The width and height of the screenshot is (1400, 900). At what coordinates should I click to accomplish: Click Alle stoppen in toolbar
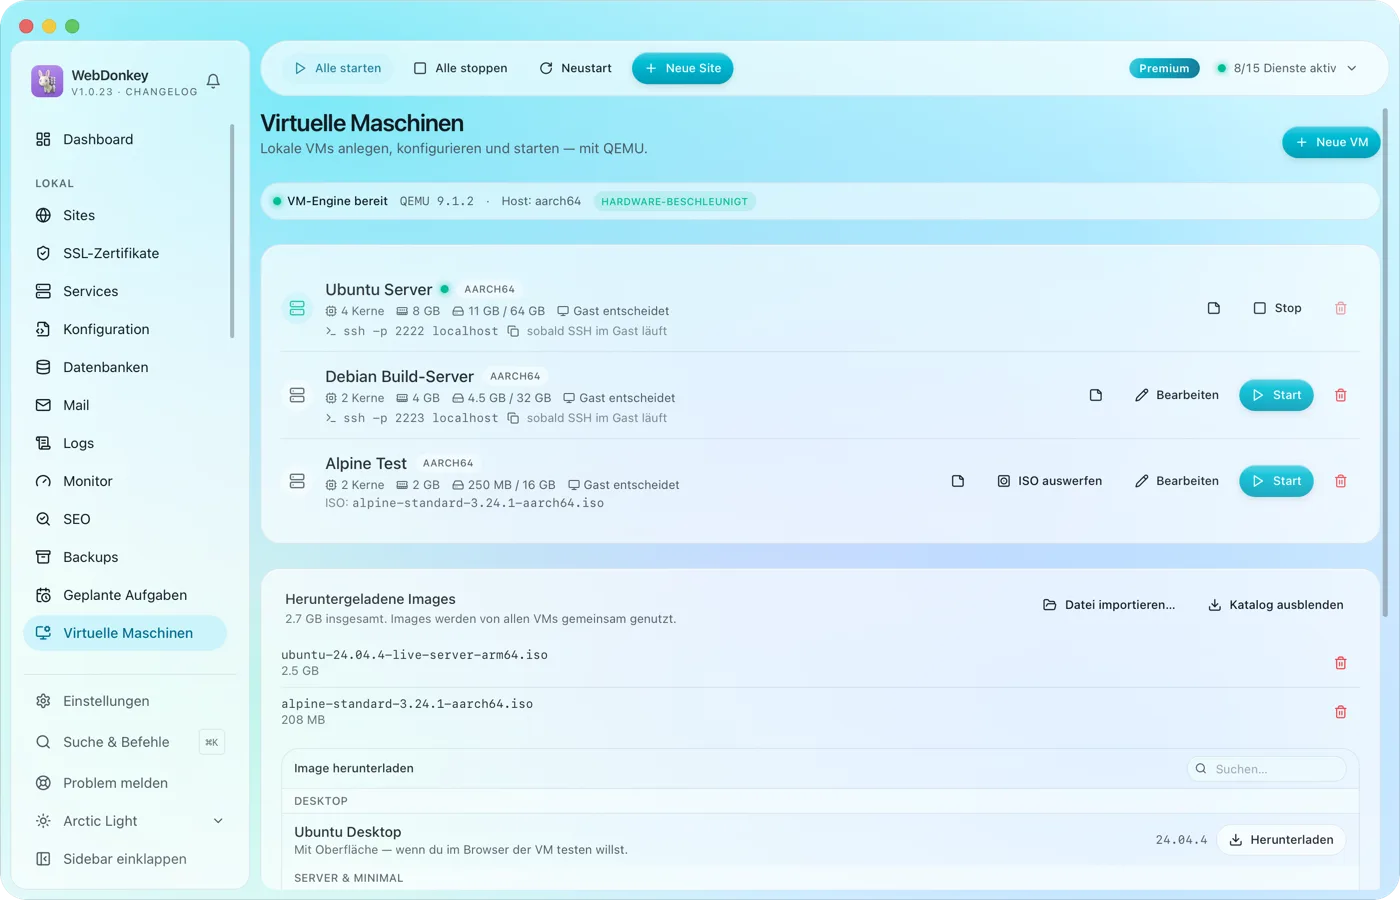pos(461,68)
